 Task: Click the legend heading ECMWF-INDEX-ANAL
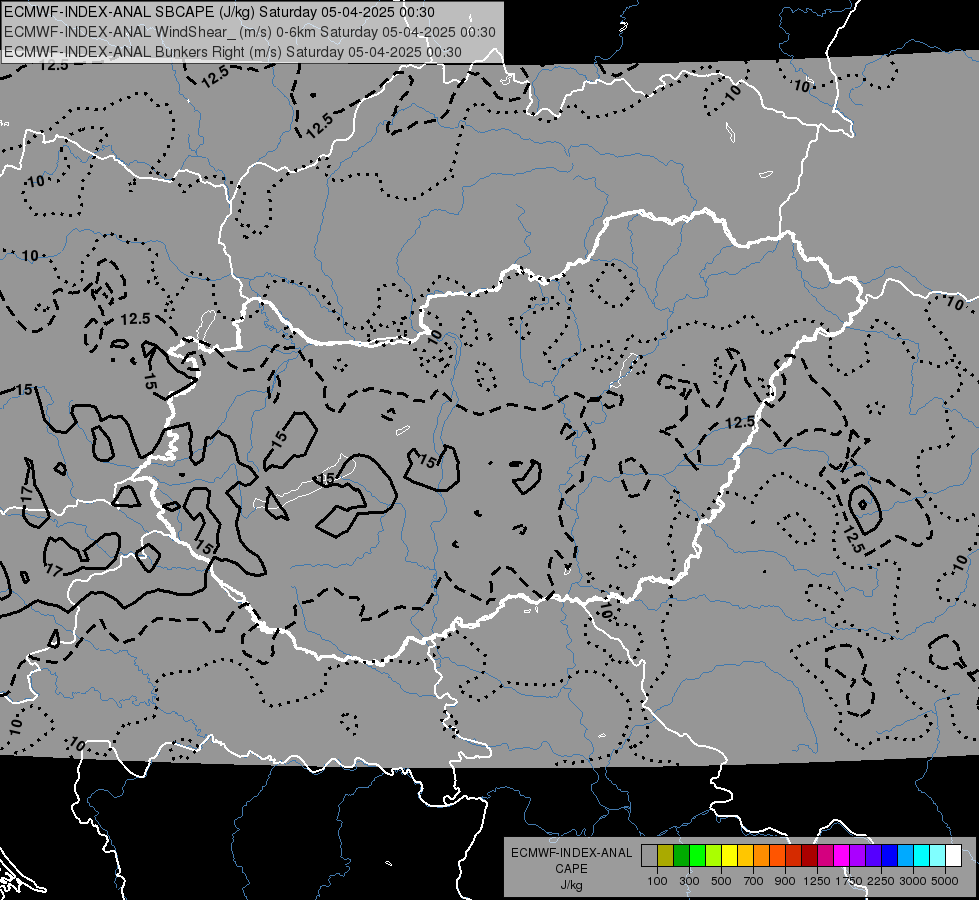pos(572,853)
